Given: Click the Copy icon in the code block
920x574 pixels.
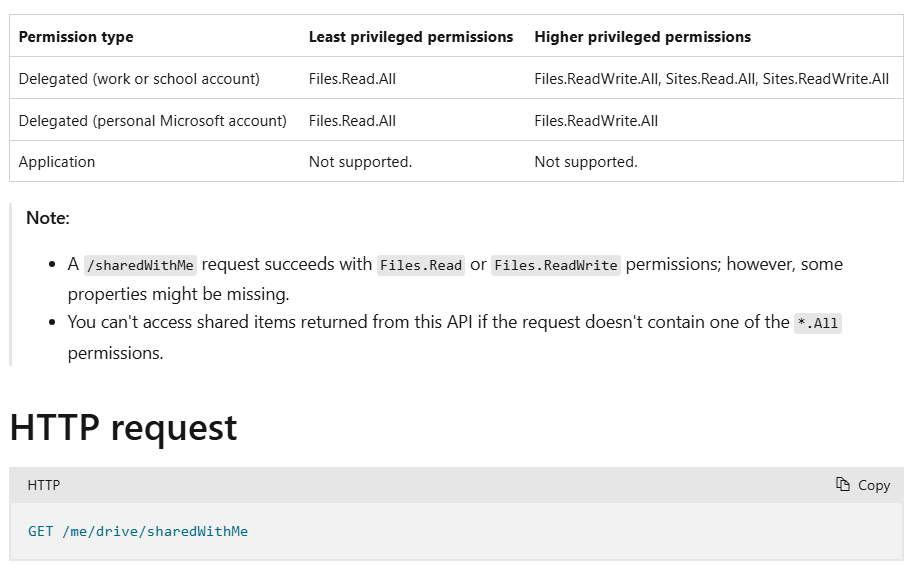Looking at the screenshot, I should click(843, 485).
